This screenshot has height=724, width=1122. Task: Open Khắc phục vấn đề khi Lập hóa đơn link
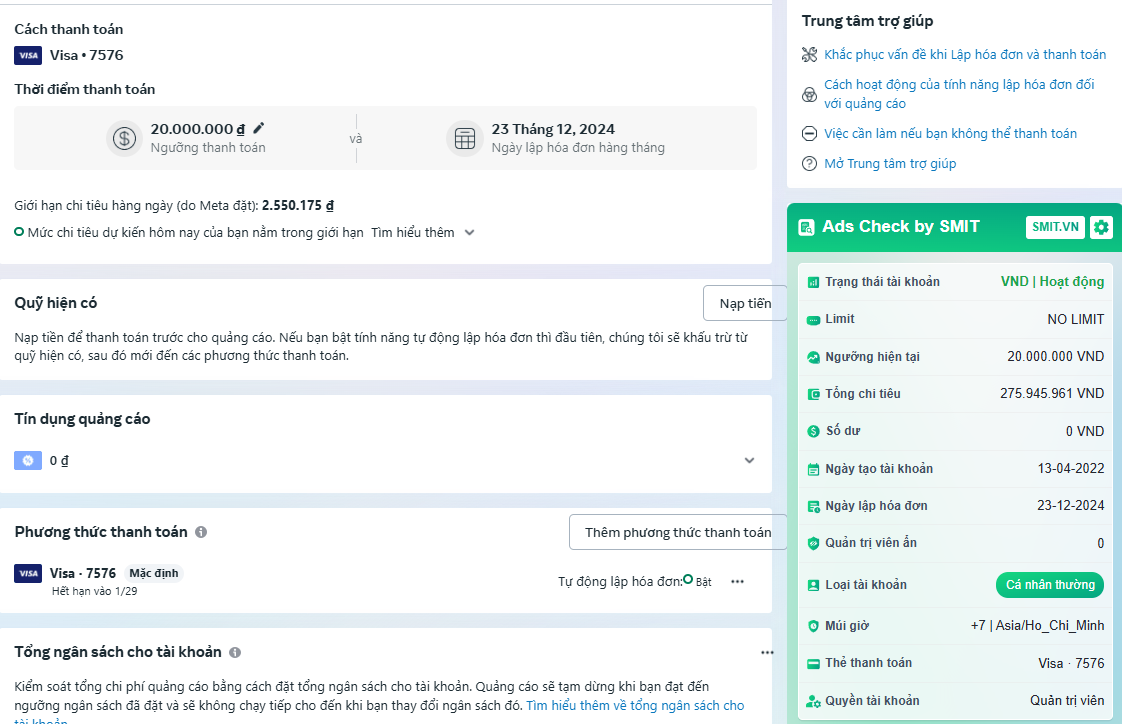tap(965, 55)
